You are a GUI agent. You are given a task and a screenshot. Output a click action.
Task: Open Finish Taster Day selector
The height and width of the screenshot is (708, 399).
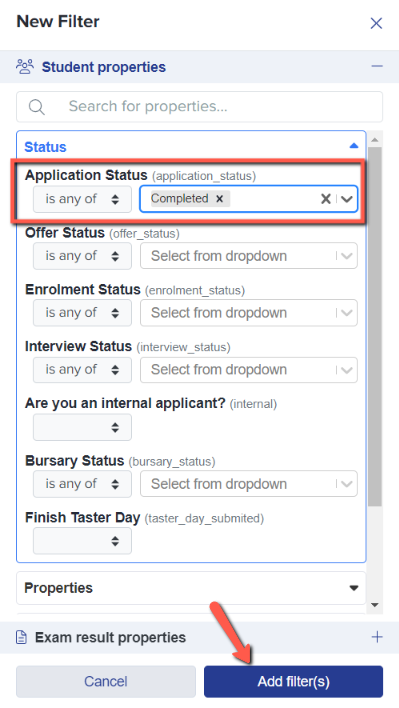82,541
